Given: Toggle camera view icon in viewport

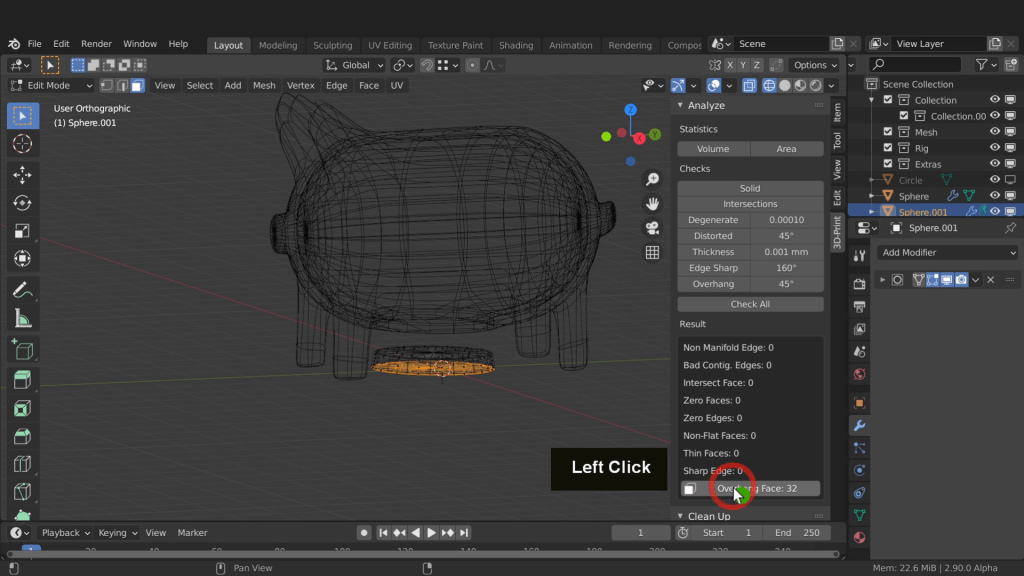Looking at the screenshot, I should (x=652, y=229).
